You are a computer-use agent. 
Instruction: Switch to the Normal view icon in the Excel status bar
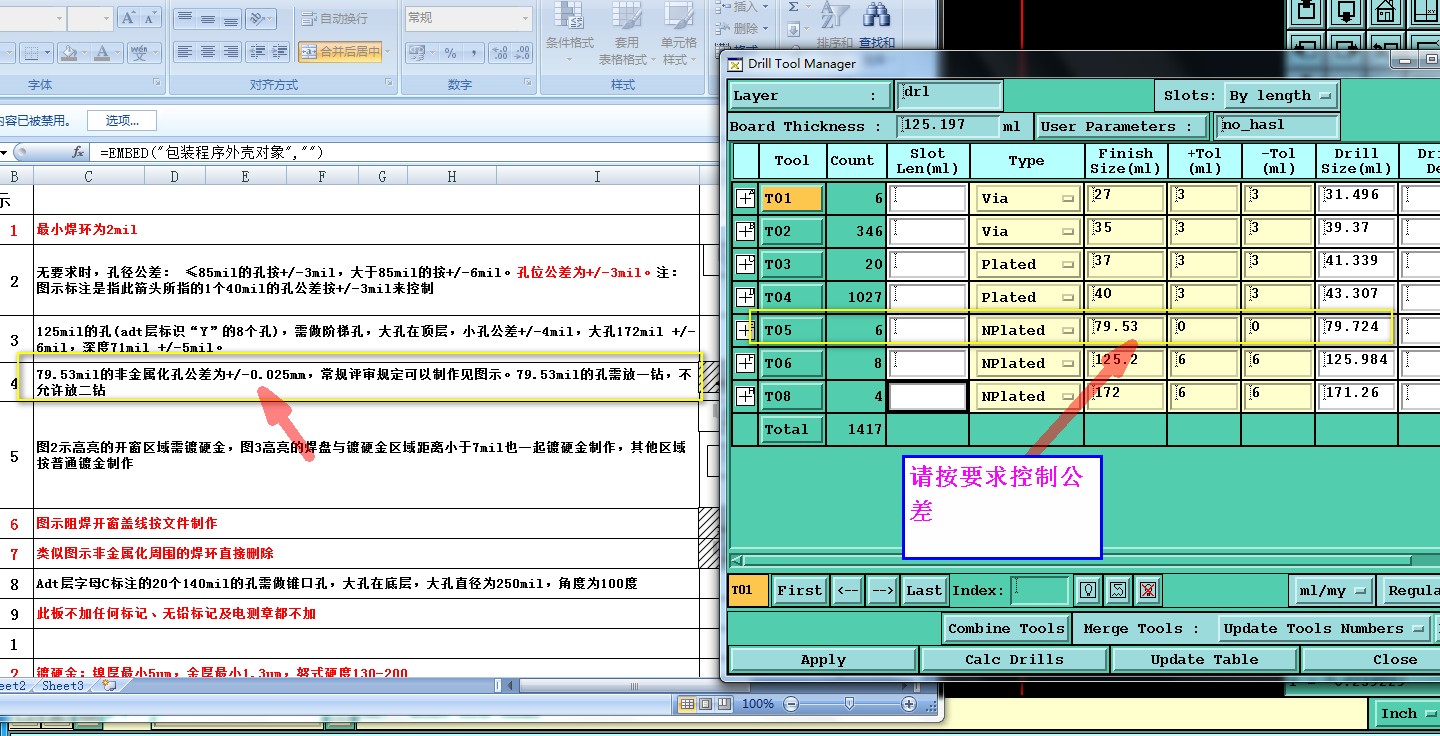(687, 704)
